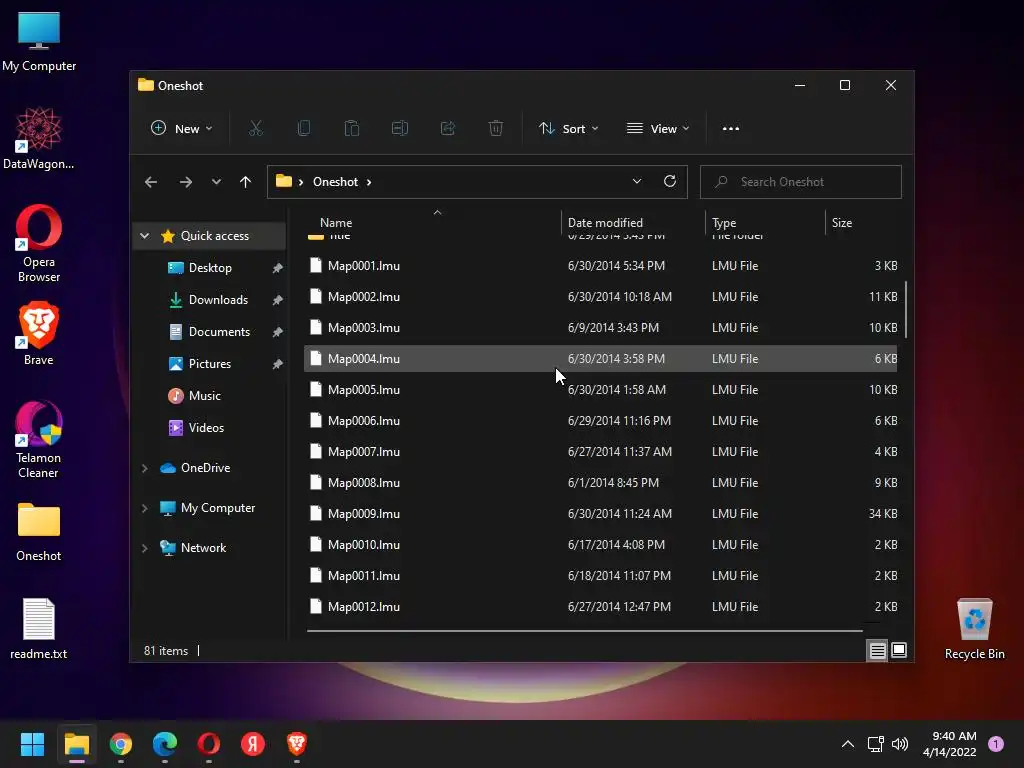Click the Windows Start button
This screenshot has width=1024, height=768.
32,744
